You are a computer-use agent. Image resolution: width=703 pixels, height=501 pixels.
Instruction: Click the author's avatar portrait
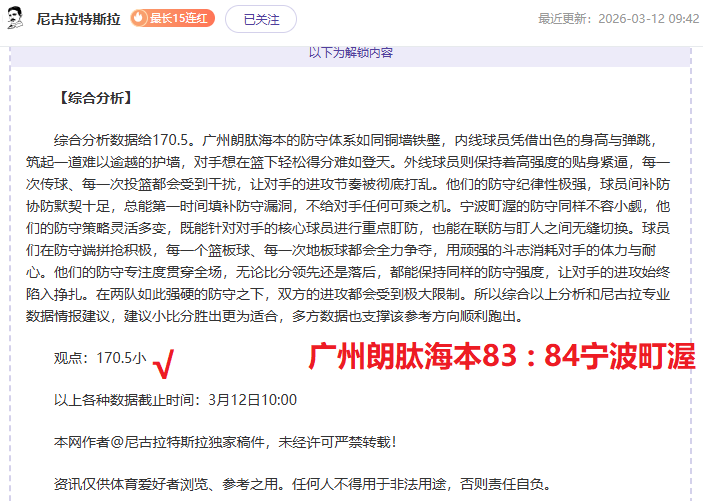17,18
